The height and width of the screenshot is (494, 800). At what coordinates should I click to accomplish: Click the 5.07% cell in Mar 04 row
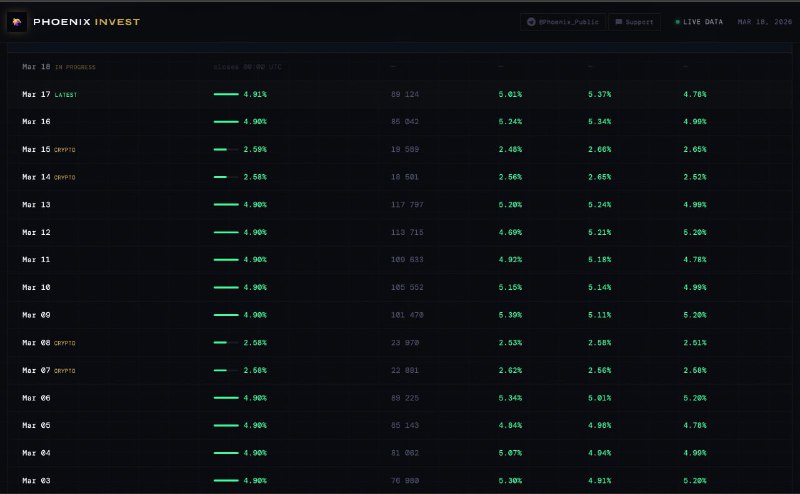(510, 453)
